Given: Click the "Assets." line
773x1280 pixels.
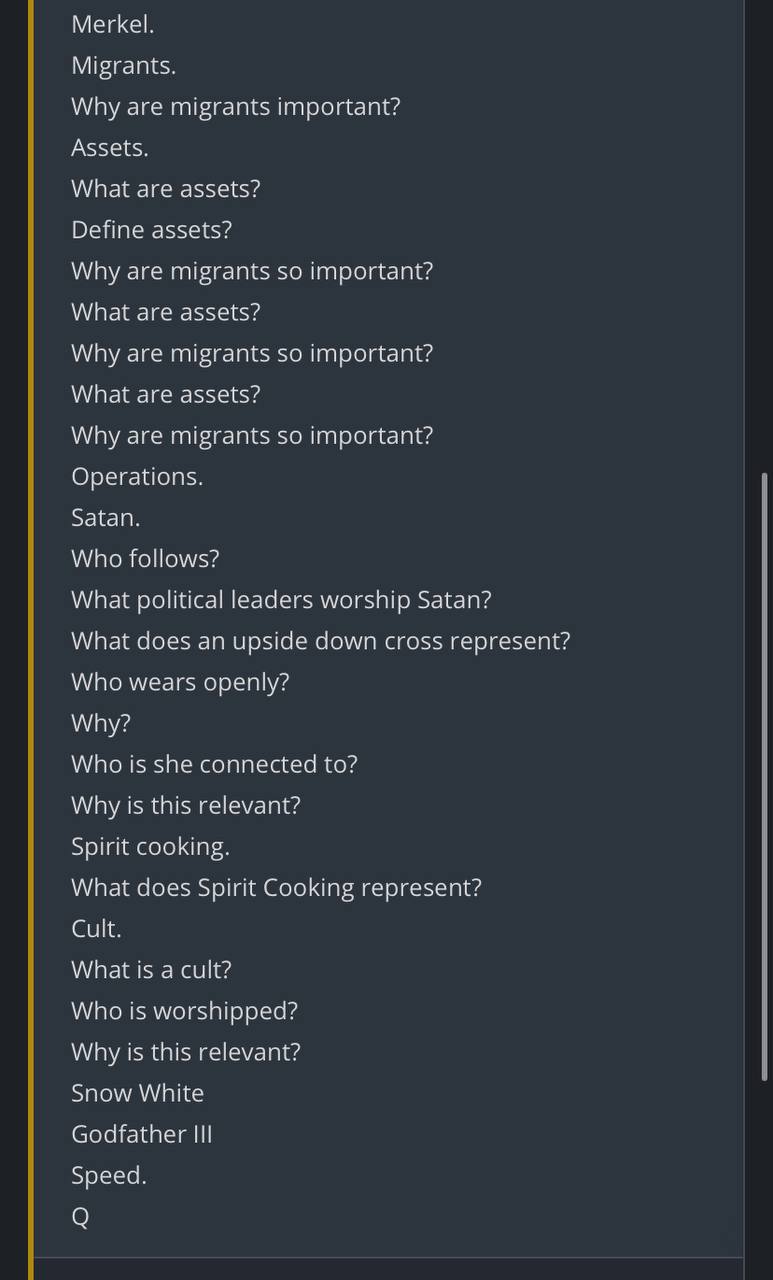Looking at the screenshot, I should [109, 147].
